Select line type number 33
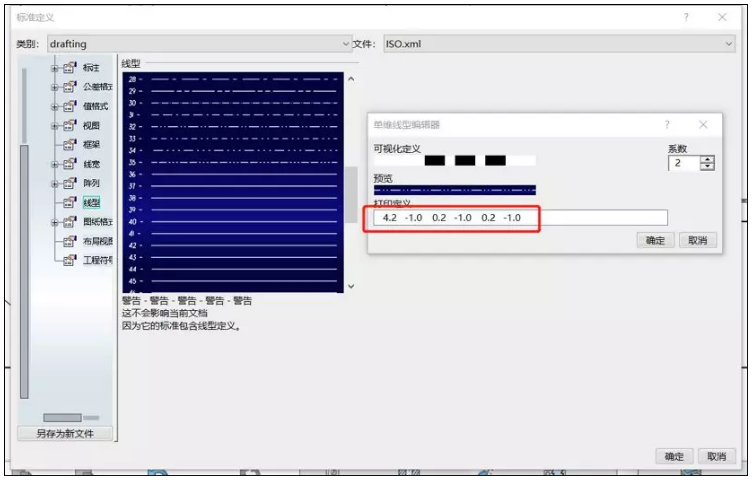The image size is (753, 480). pos(233,139)
